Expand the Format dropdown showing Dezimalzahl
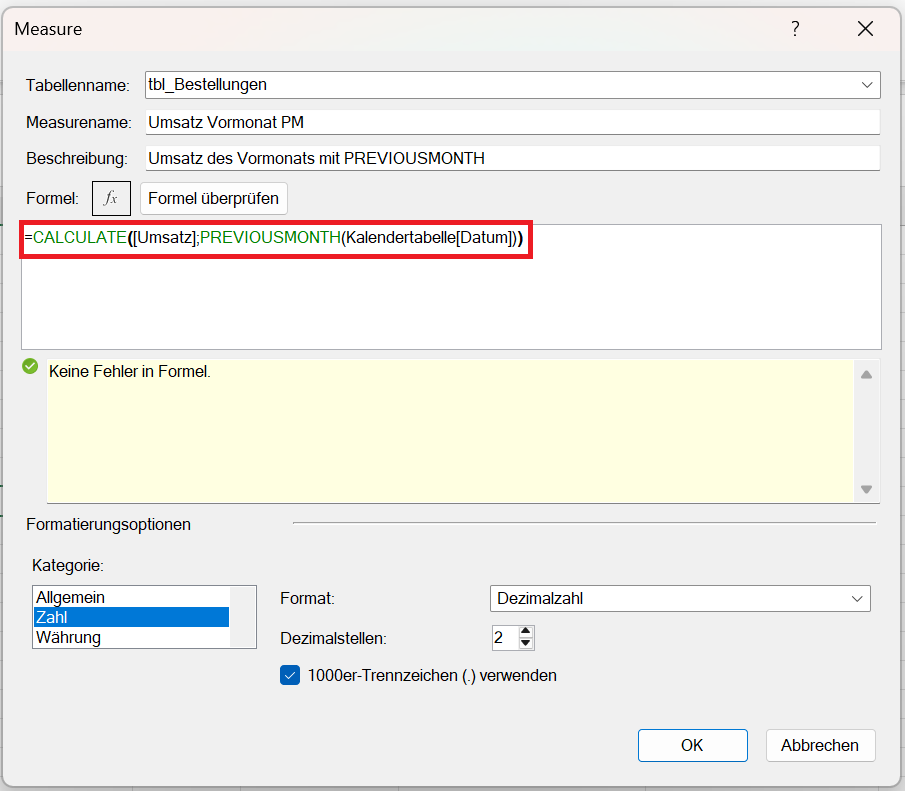905x791 pixels. 856,598
